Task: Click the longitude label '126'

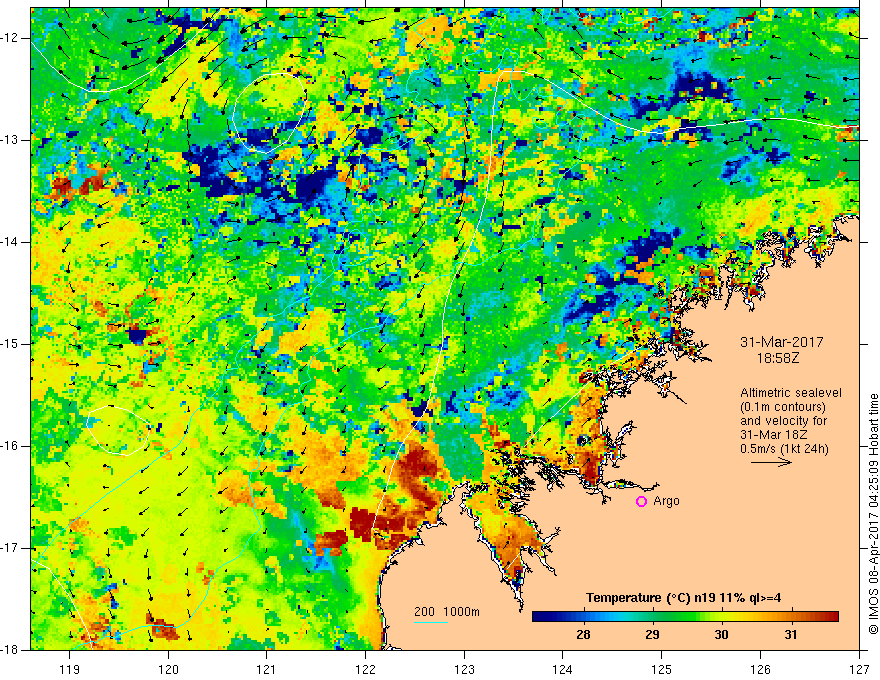Action: [x=760, y=669]
